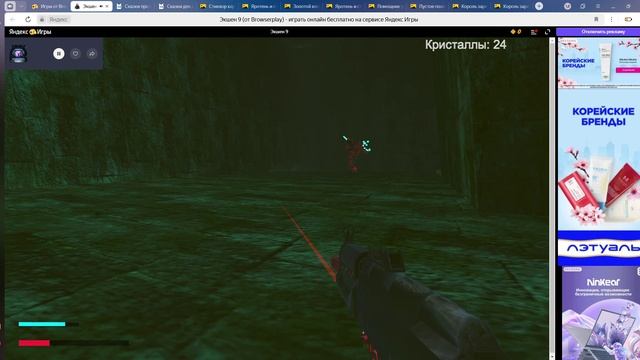Pause the game with the round pause button
Screen dimensions: 640x360
pyautogui.click(x=59, y=53)
